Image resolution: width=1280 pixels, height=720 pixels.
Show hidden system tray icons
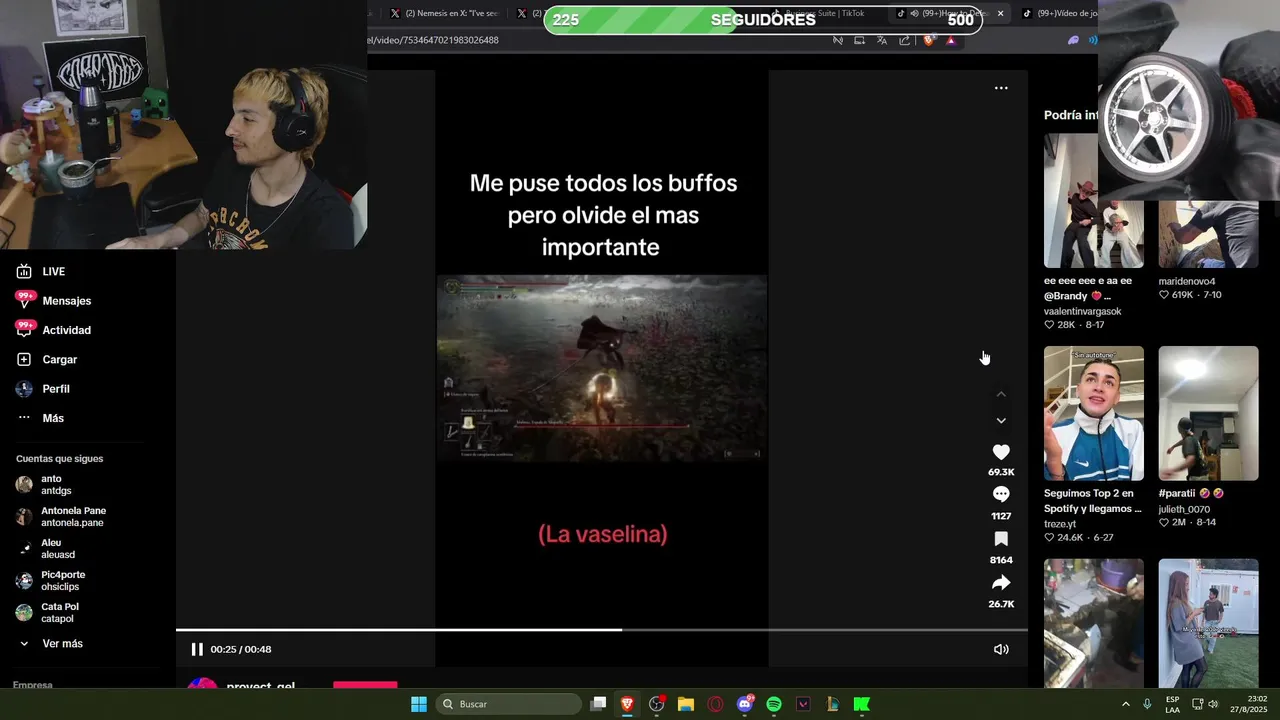[1125, 704]
